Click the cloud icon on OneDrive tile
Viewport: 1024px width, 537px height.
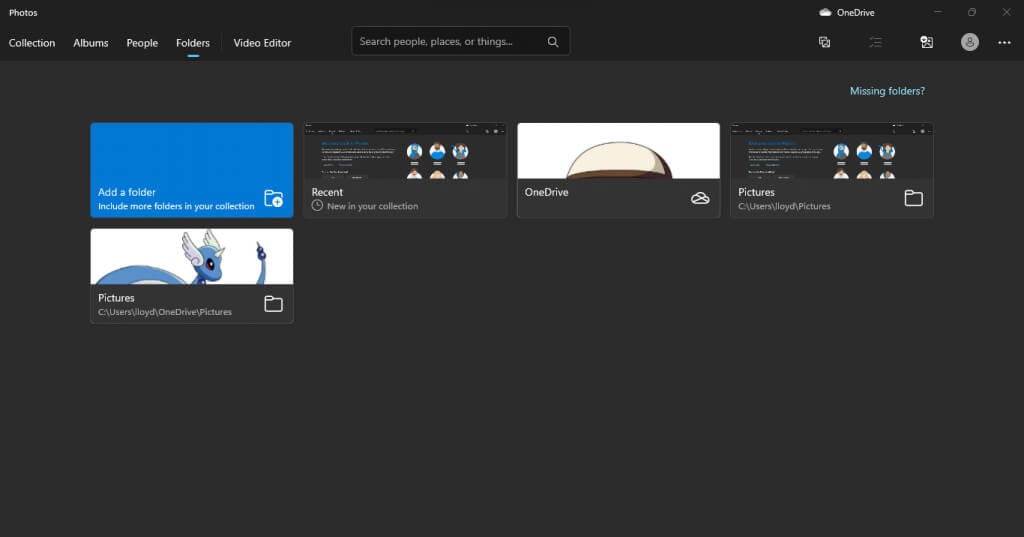(x=700, y=198)
